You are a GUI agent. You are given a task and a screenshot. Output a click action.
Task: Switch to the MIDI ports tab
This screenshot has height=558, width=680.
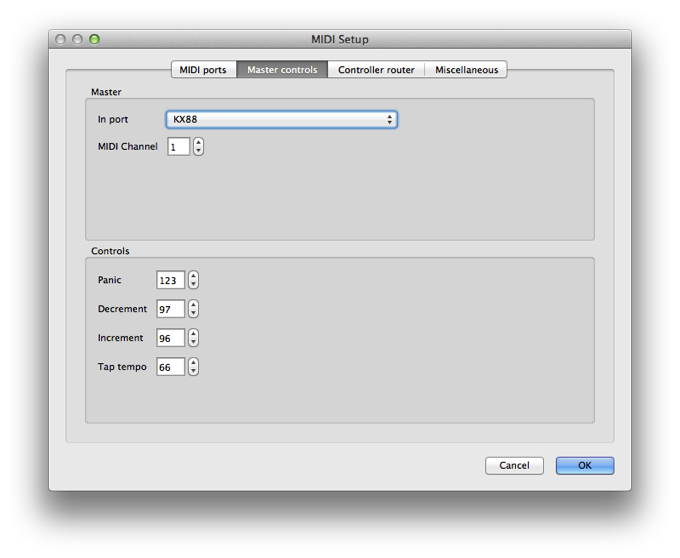tap(203, 70)
